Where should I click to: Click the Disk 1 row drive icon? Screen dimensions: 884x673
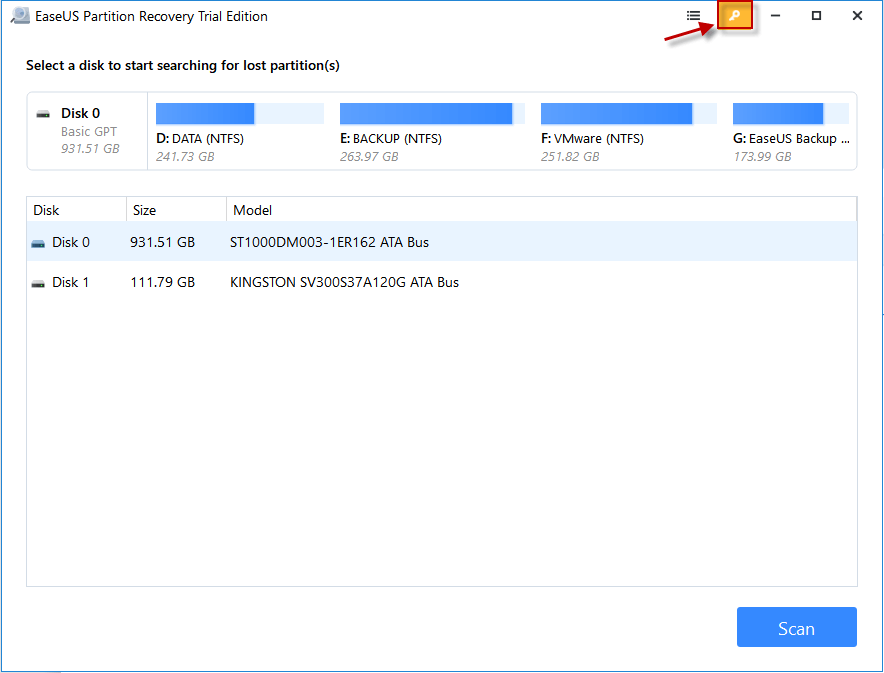(x=38, y=284)
